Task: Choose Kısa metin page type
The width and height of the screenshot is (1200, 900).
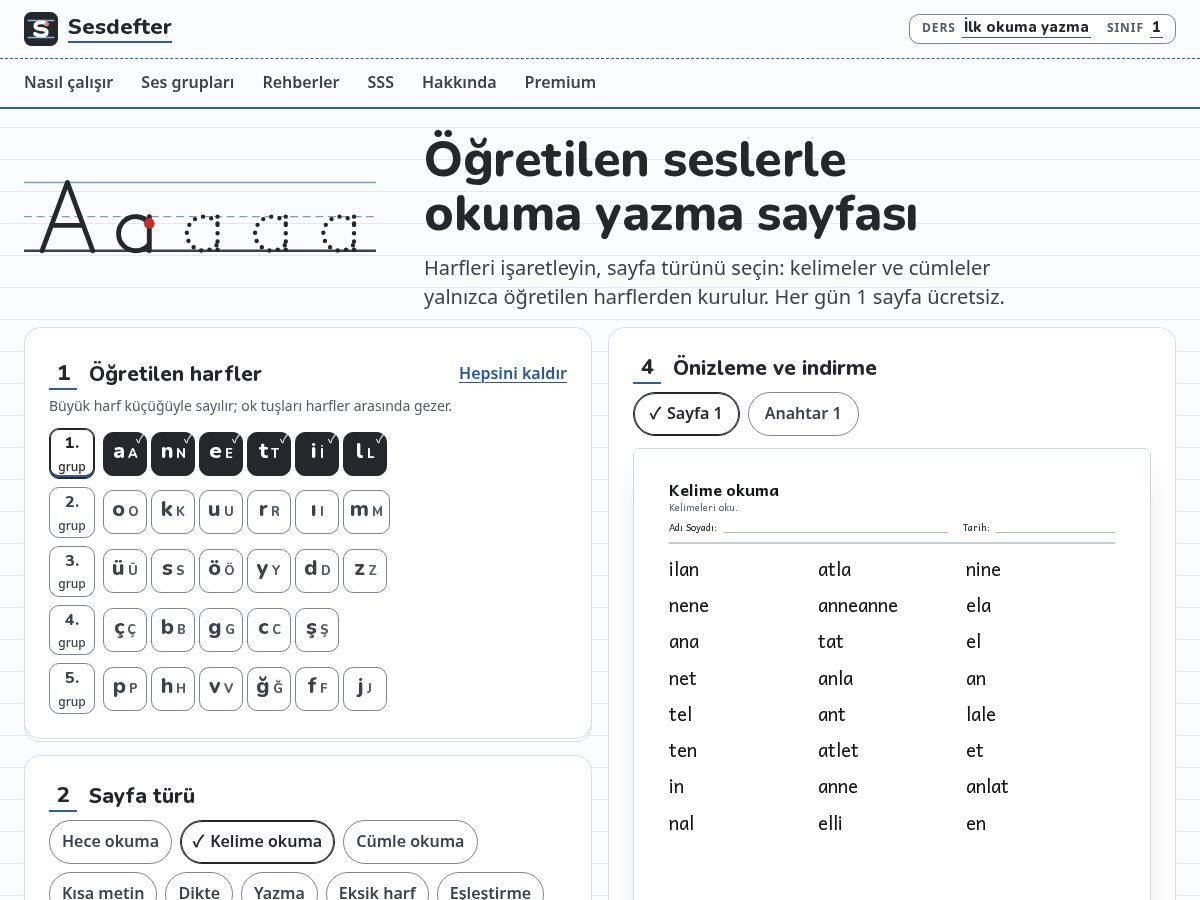Action: 103,888
